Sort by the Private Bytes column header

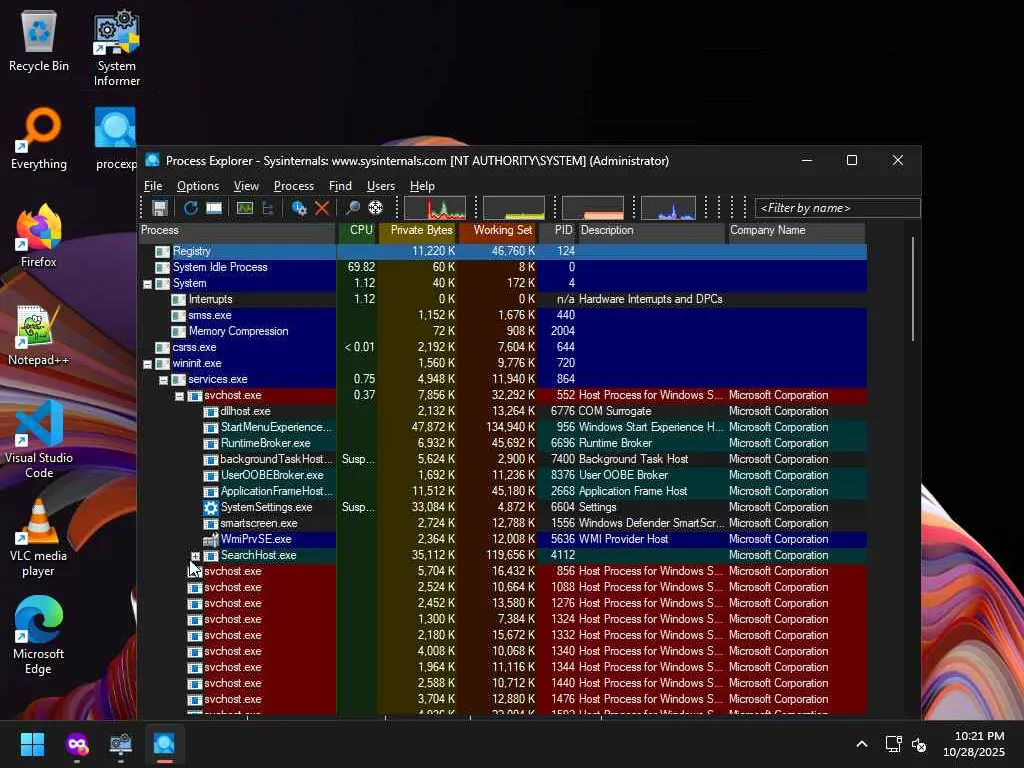click(x=417, y=231)
